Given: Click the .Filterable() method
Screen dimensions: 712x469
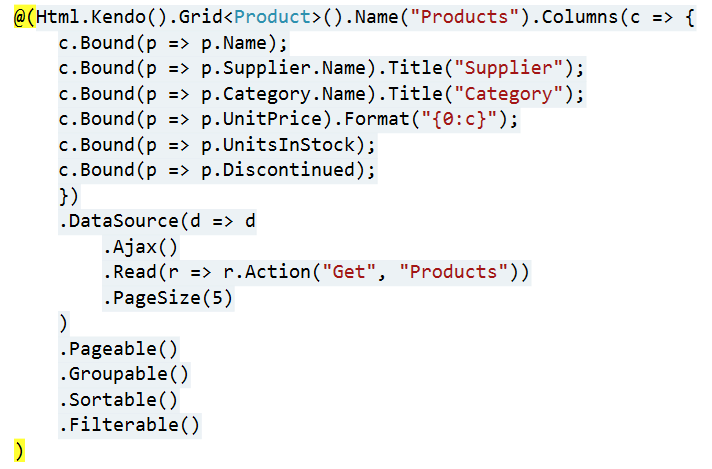Looking at the screenshot, I should click(x=129, y=425).
